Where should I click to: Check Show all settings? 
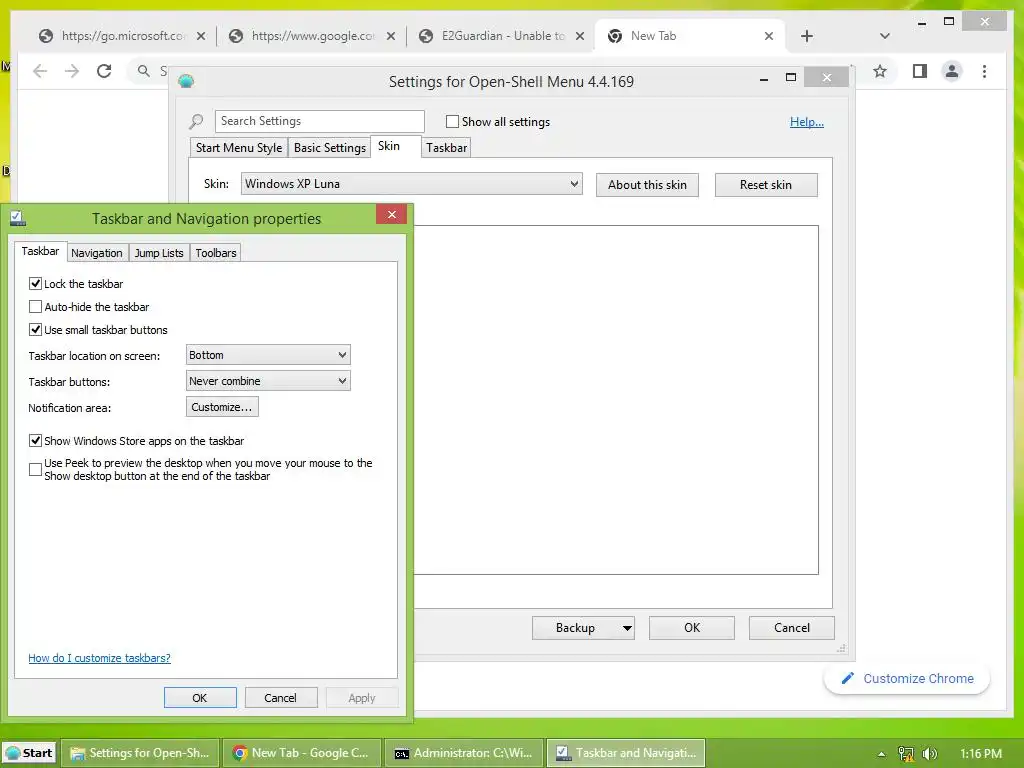[x=452, y=121]
